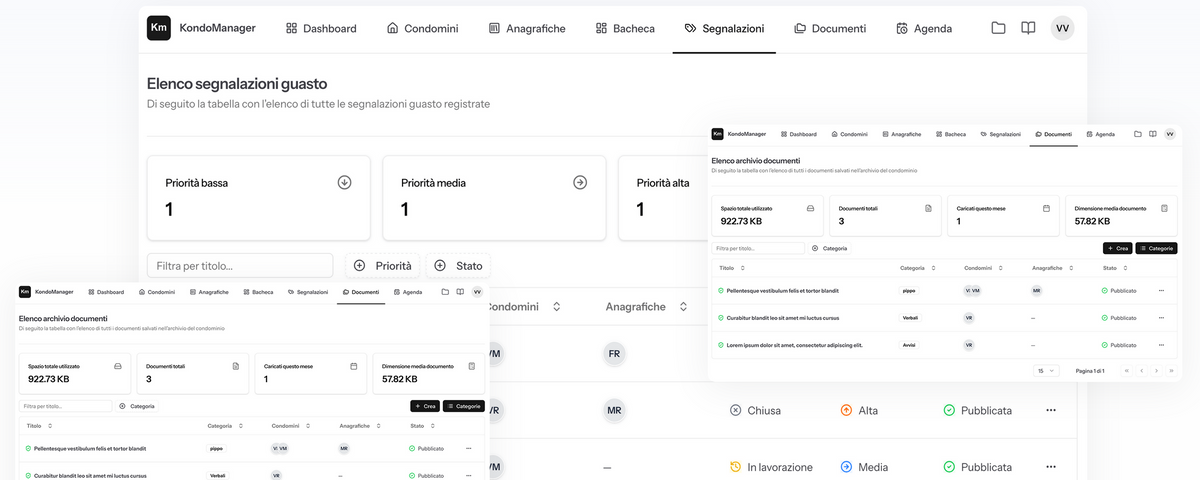Go to the next page in pagination
The image size is (1200, 480).
pos(1157,371)
